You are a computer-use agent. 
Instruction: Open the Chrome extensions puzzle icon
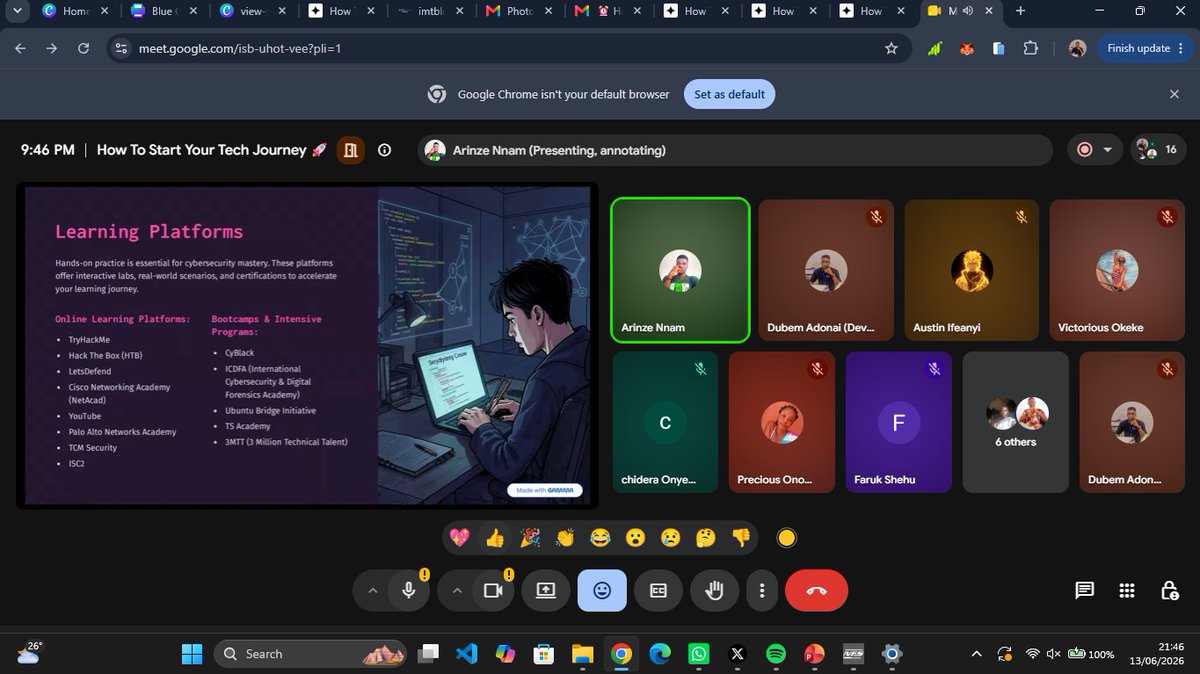(1031, 48)
